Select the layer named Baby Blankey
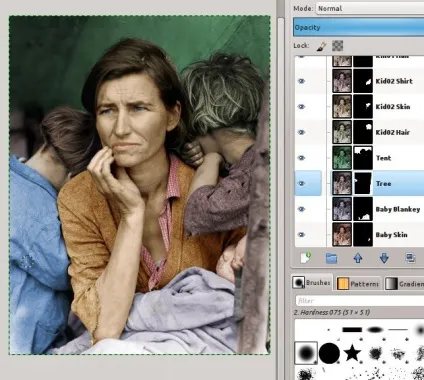The width and height of the screenshot is (424, 380). [398, 209]
